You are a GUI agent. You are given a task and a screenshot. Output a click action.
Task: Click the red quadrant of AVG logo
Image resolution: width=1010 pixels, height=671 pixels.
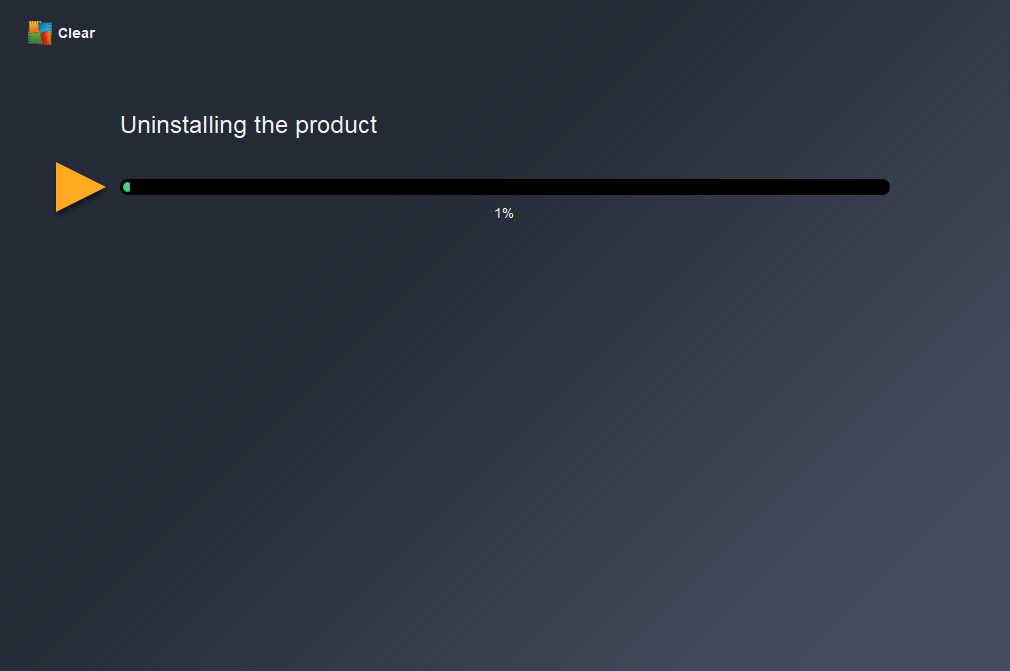[45, 39]
